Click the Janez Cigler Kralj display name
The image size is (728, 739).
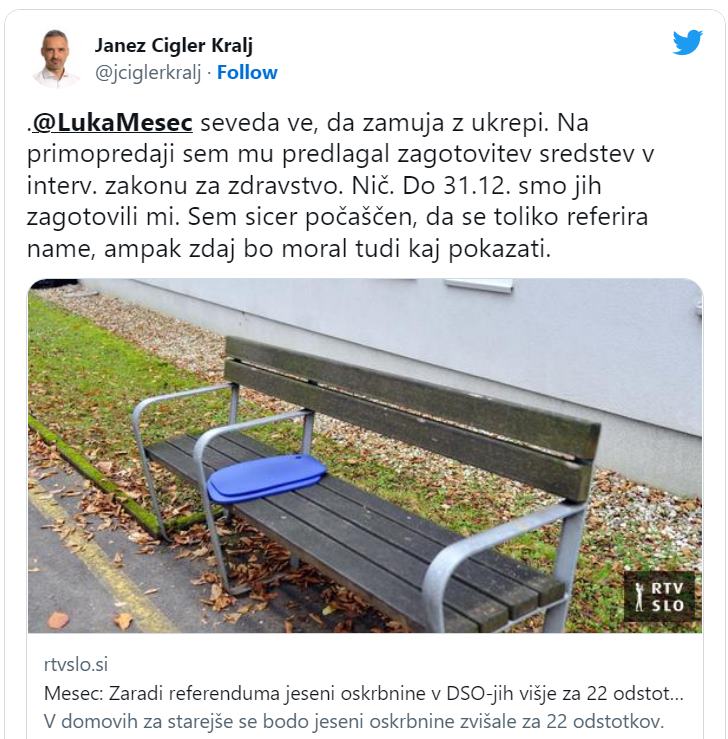(x=174, y=46)
